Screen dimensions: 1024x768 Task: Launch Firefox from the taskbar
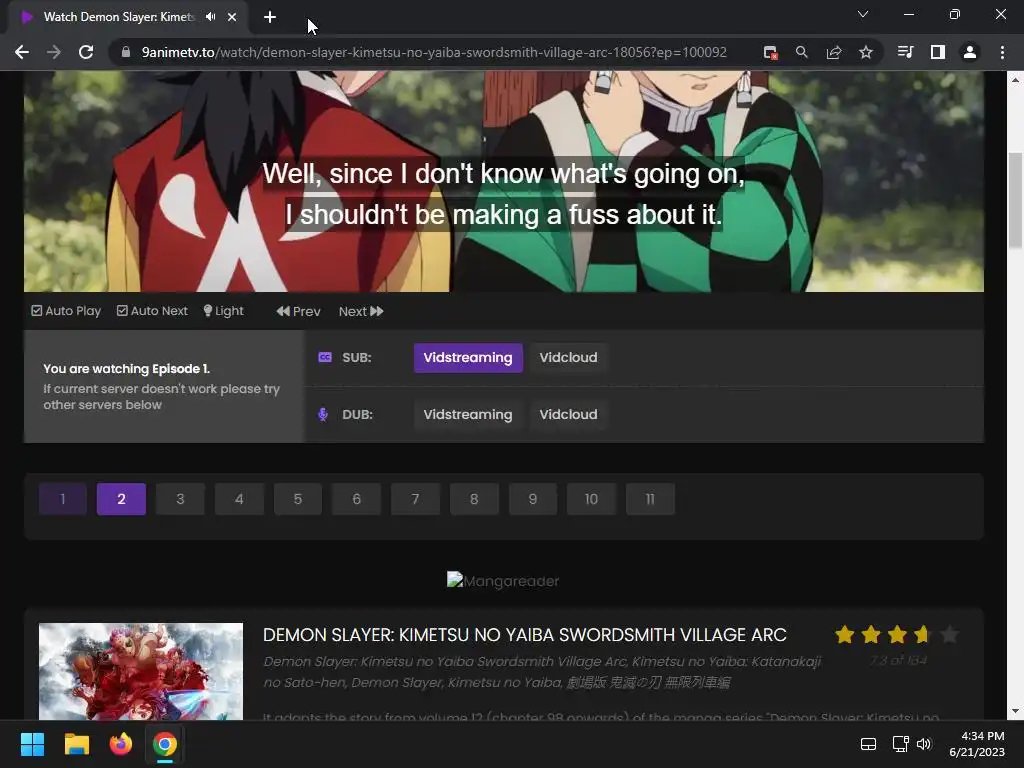121,744
